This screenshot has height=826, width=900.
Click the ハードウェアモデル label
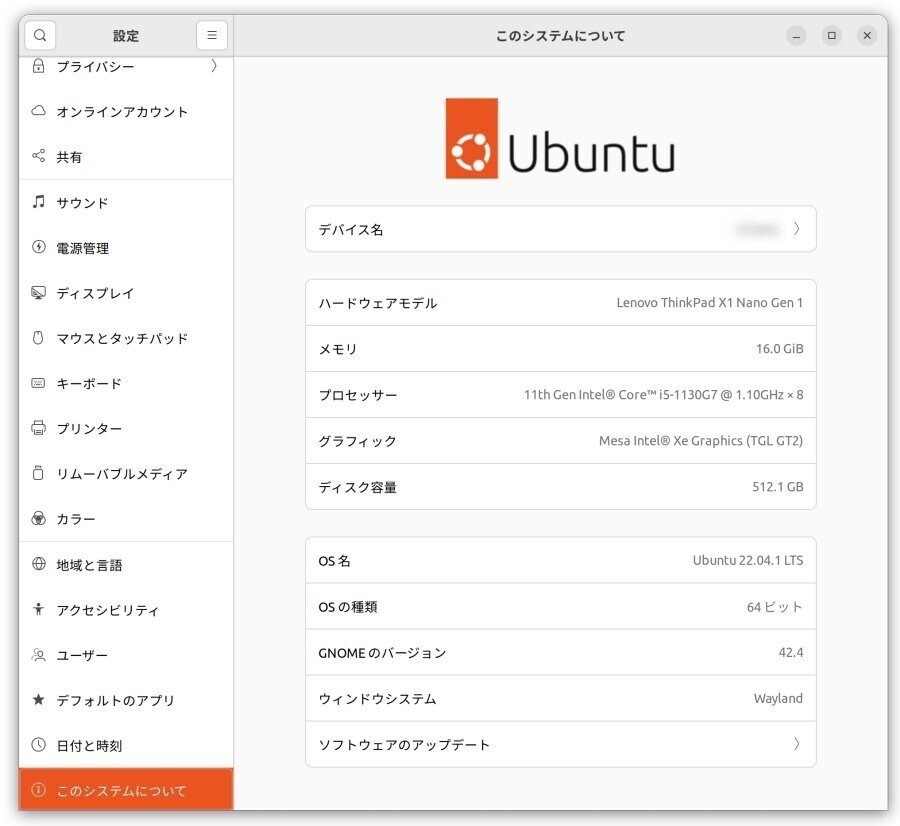tap(378, 303)
